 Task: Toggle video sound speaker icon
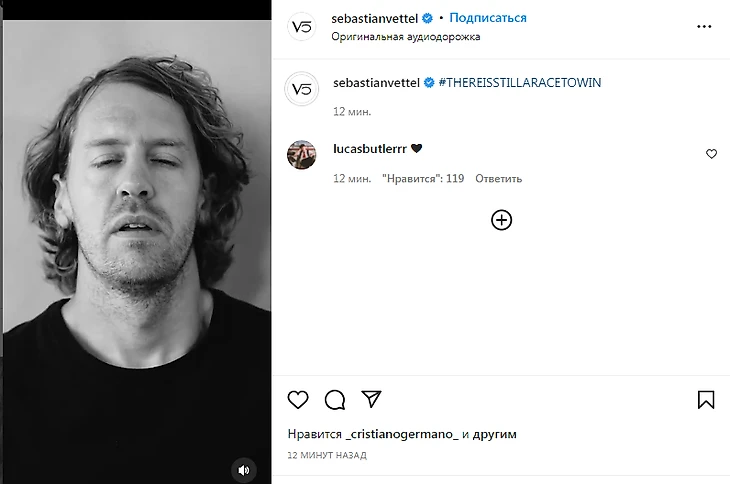[x=243, y=469]
